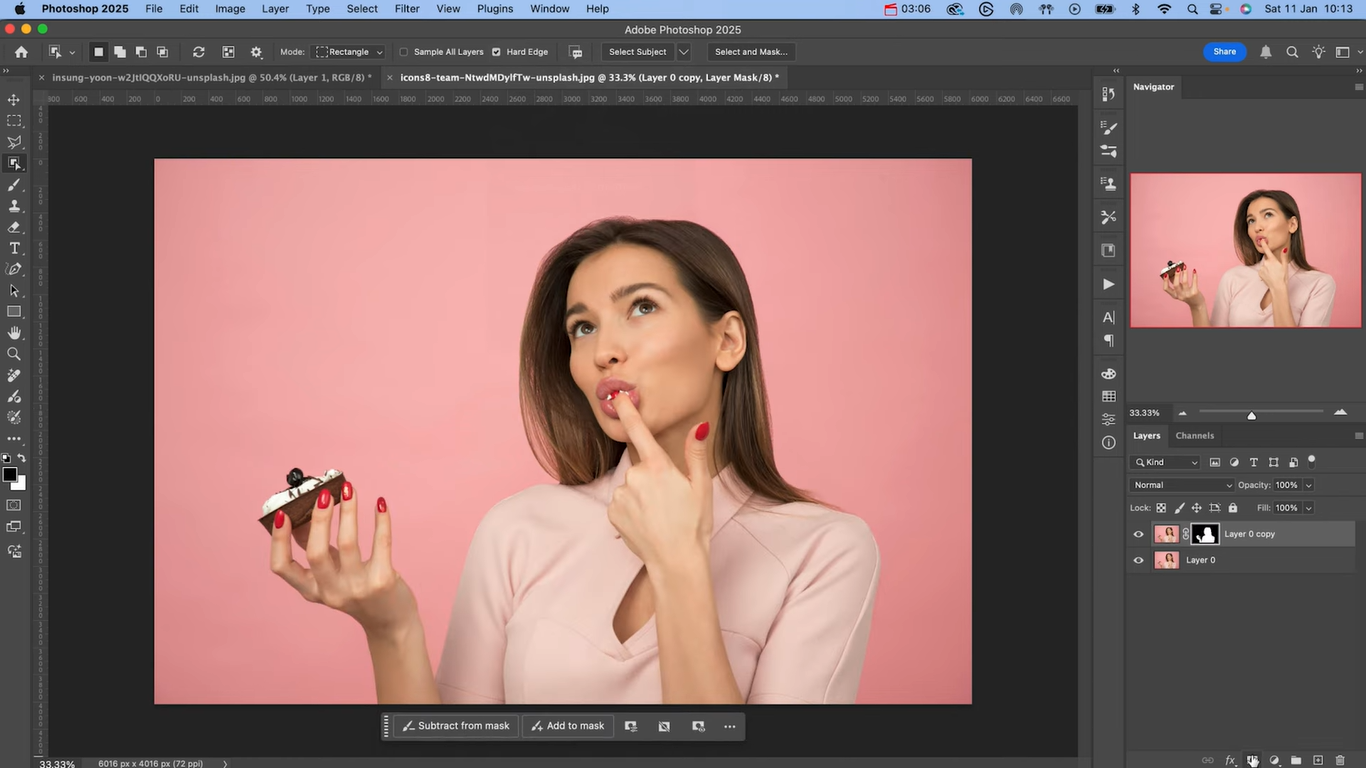The image size is (1366, 768).
Task: Hide the Layer 0 copy layer
Action: pos(1139,534)
